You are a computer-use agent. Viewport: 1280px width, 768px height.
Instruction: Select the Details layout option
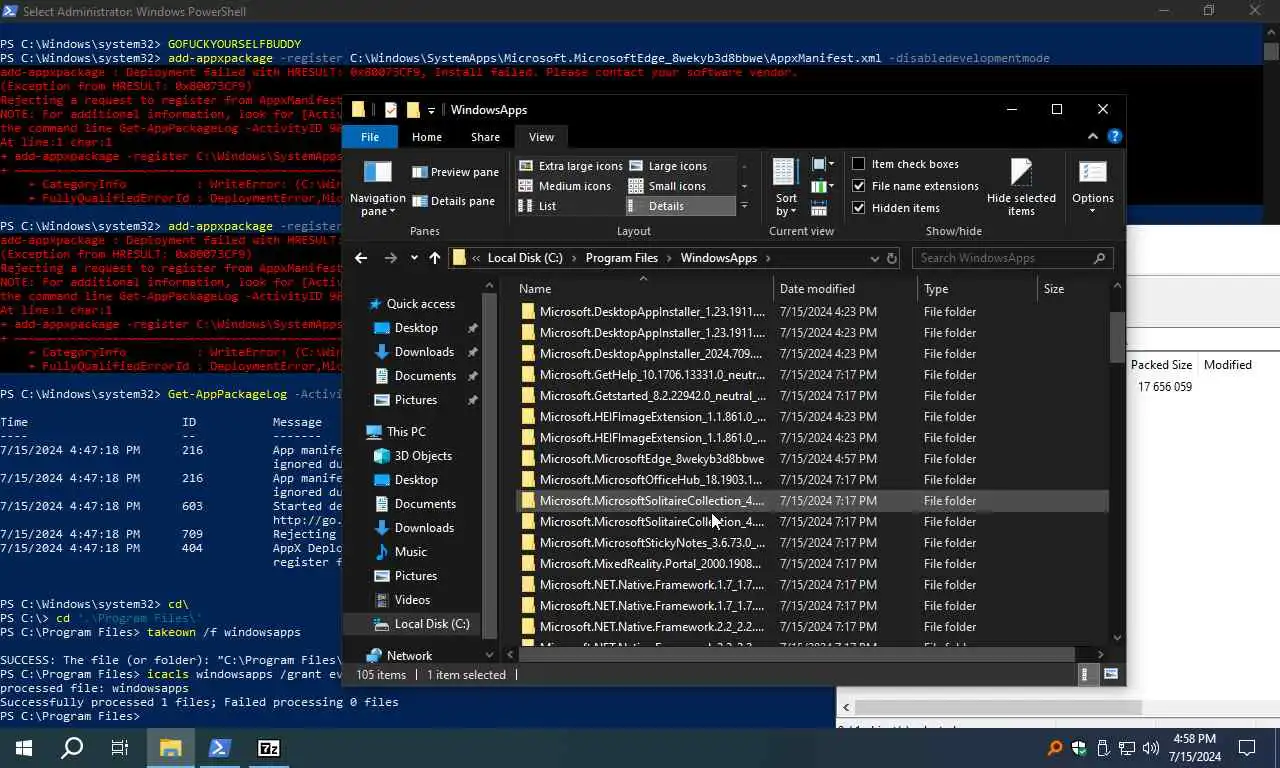(680, 206)
